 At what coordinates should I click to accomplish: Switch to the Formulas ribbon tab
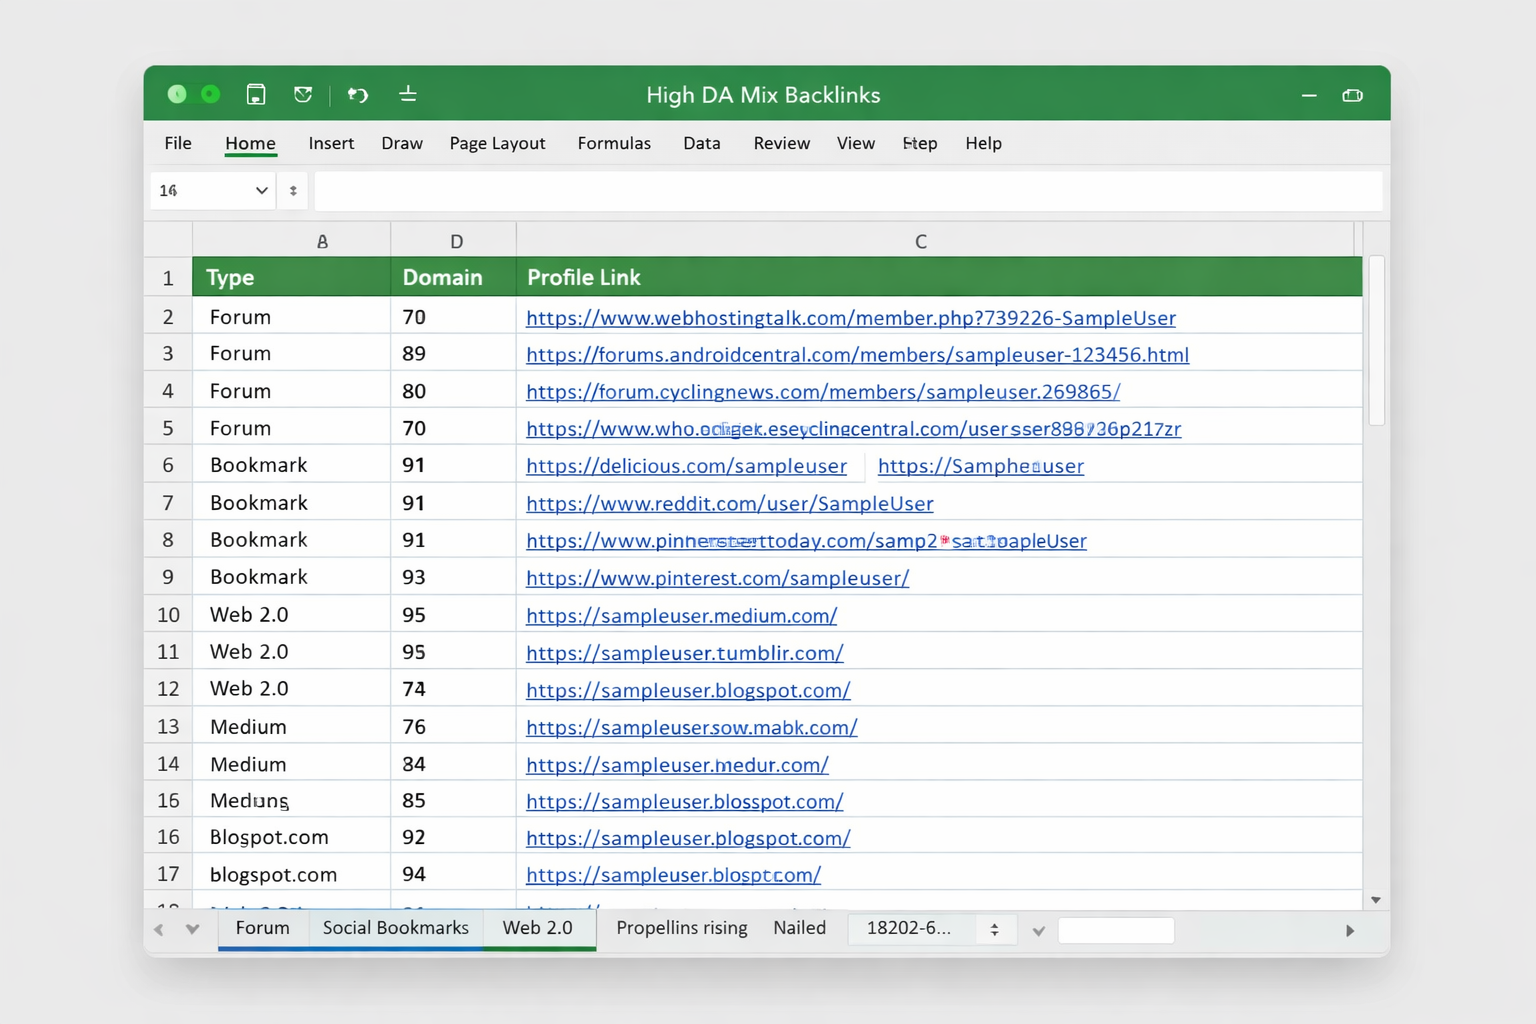pos(614,143)
